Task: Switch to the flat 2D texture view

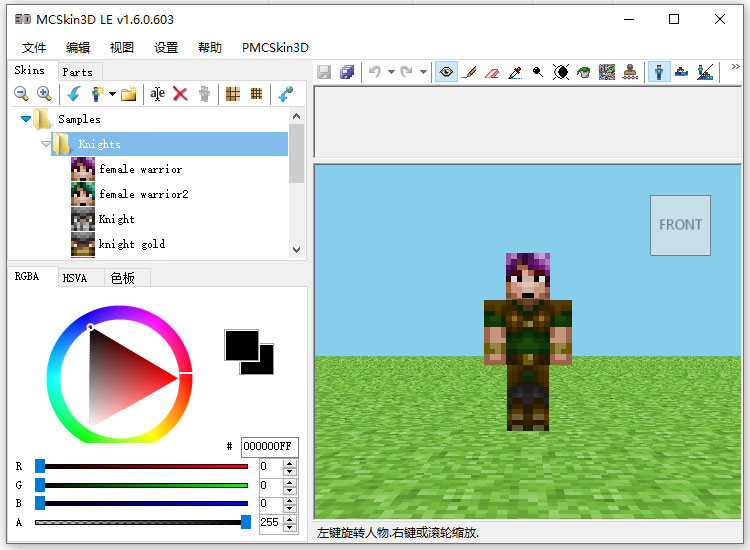Action: [682, 72]
